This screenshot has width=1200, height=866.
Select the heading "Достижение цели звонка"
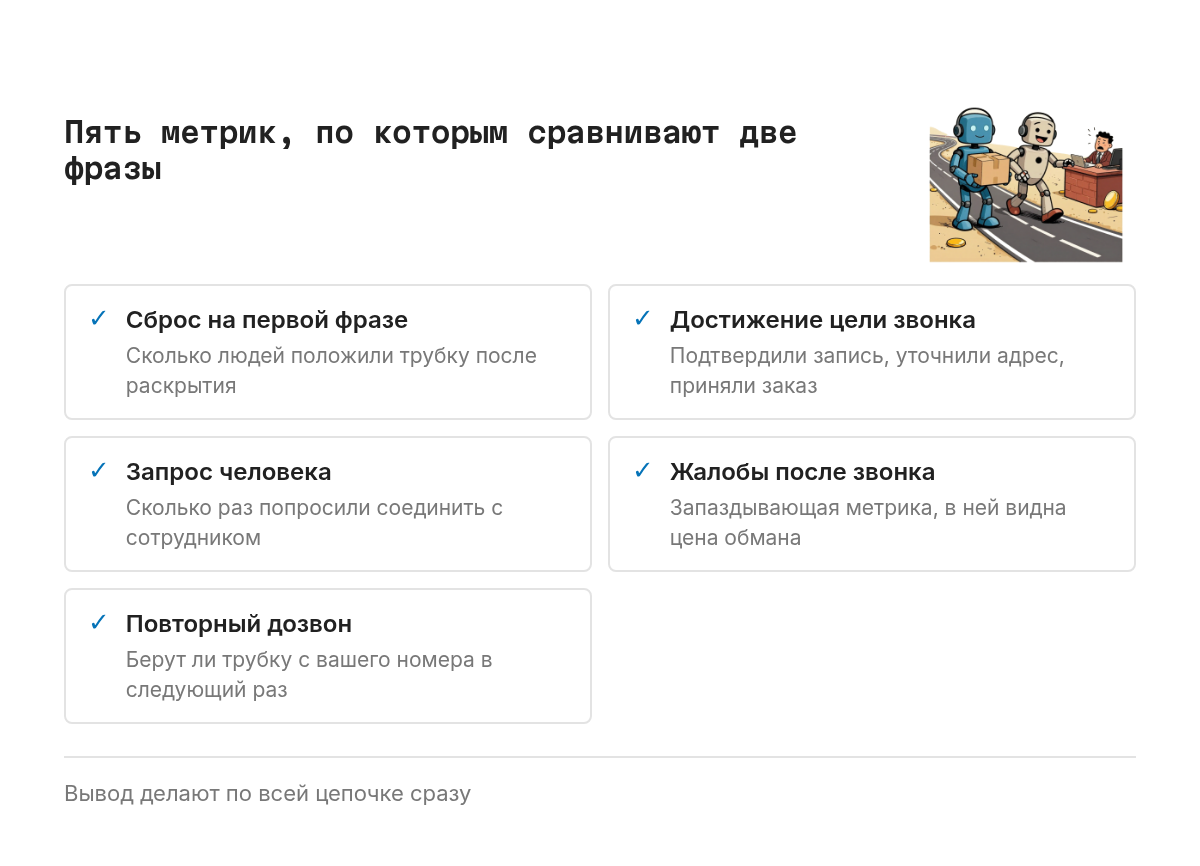pyautogui.click(x=823, y=320)
